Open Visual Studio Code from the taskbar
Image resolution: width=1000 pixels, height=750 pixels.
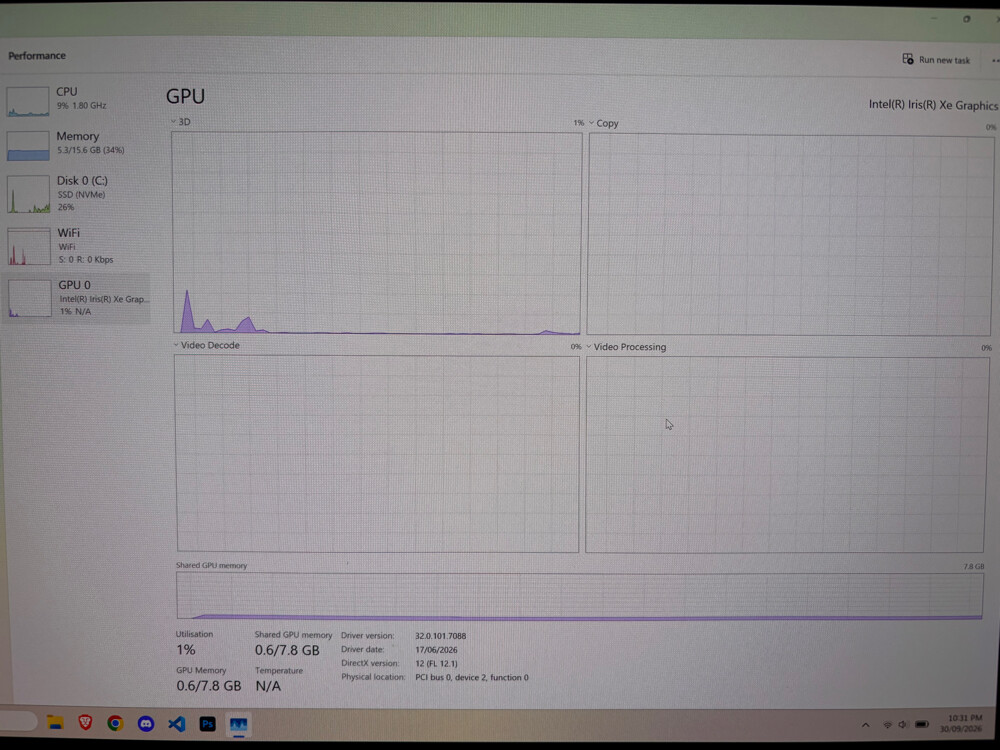[177, 723]
